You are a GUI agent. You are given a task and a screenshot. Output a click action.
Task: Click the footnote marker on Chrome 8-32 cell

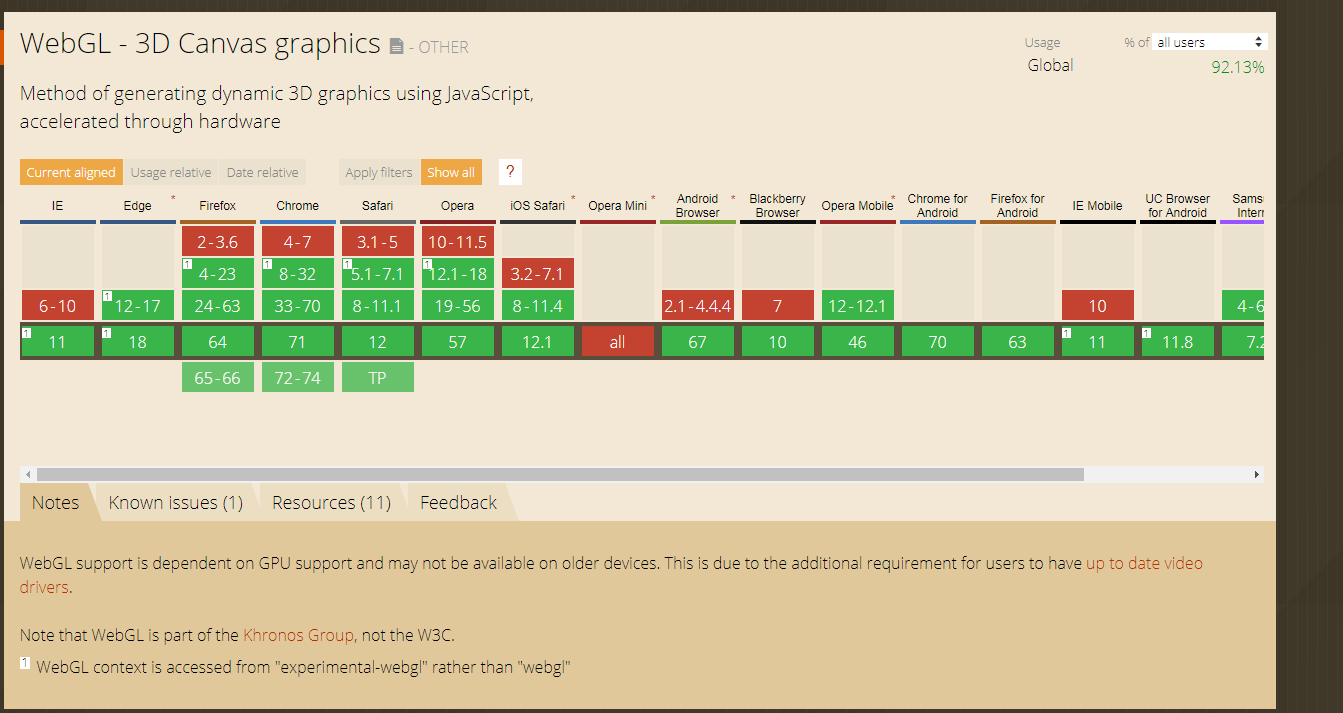(x=265, y=263)
